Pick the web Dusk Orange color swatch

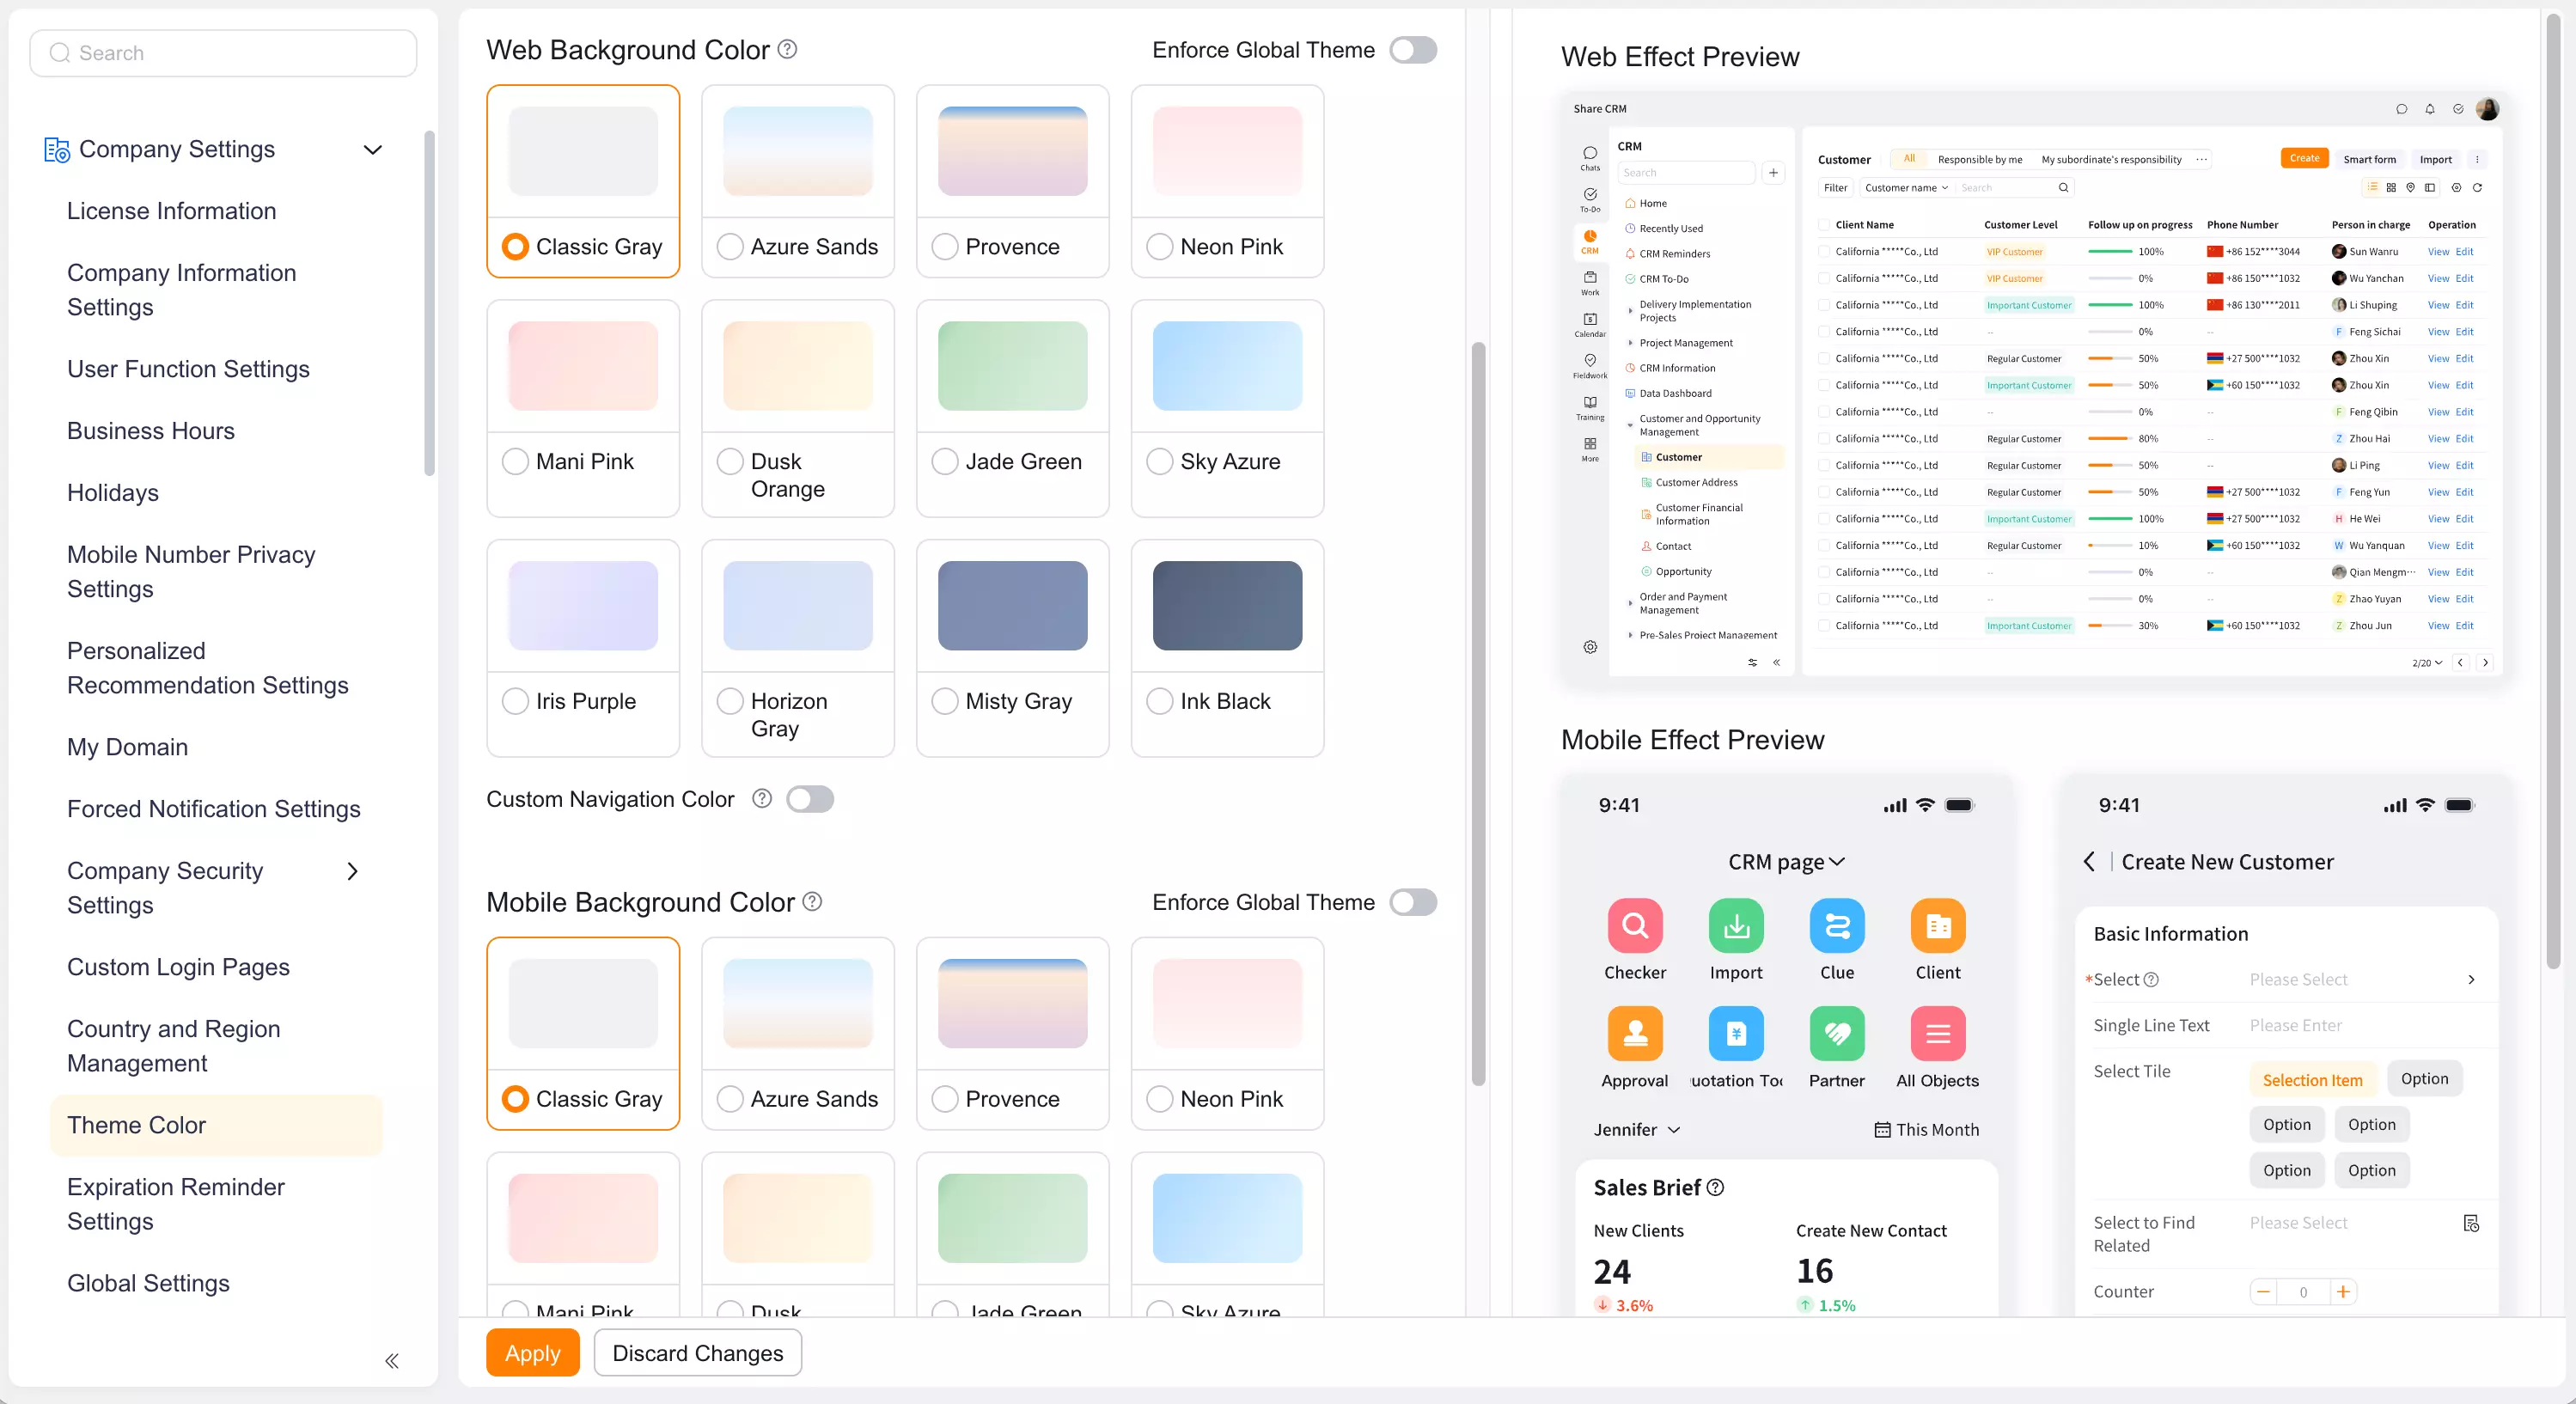797,366
